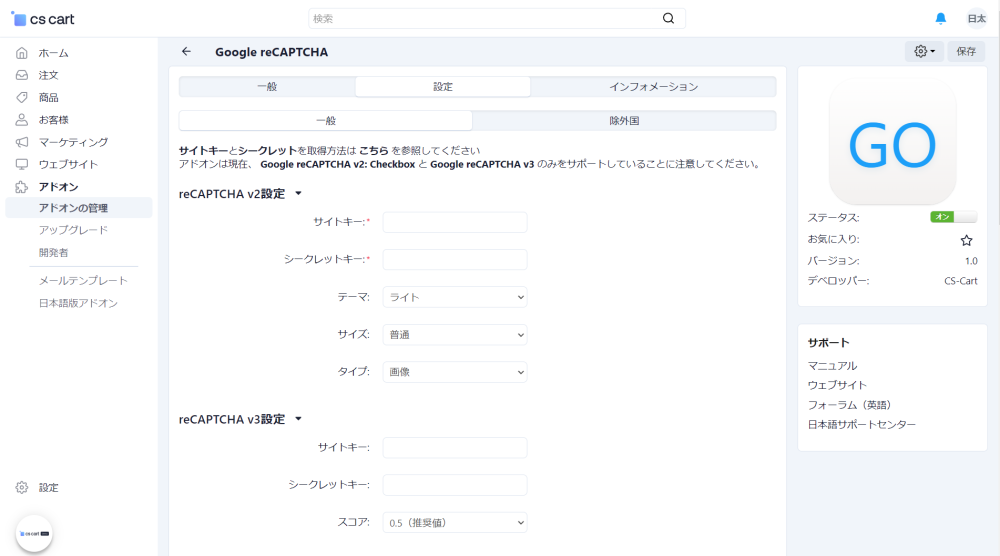Viewport: 1000px width, 556px height.
Task: Go back using the arrow icon
Action: coord(186,52)
